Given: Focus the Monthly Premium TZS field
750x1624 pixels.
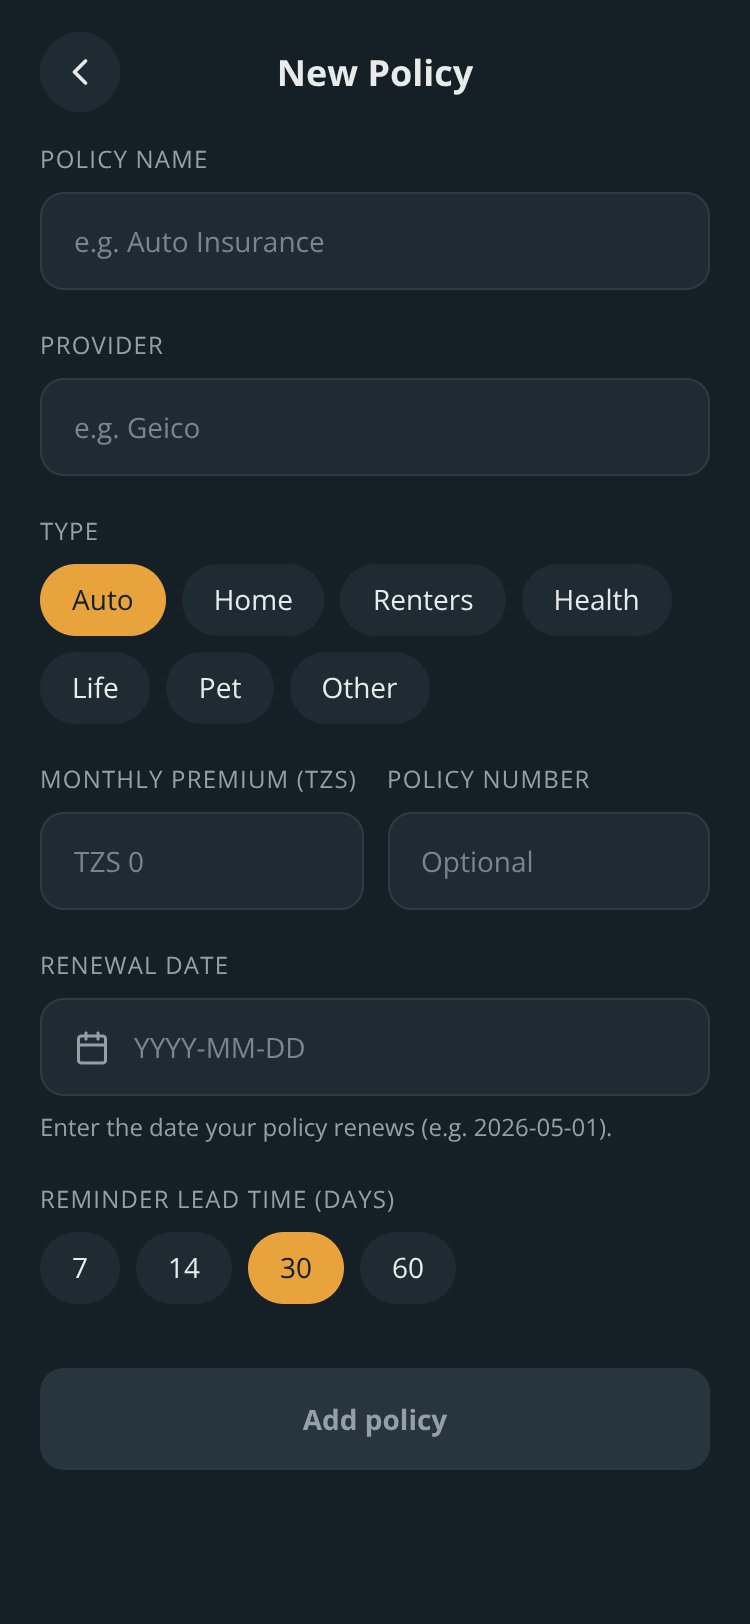Looking at the screenshot, I should [202, 861].
